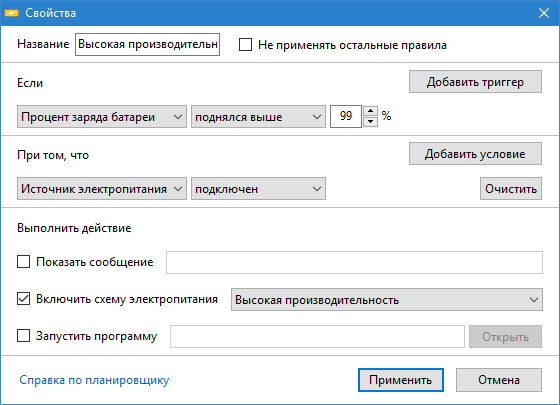560x405 pixels.
Task: Open the Справка по планировщику link
Action: [x=94, y=380]
